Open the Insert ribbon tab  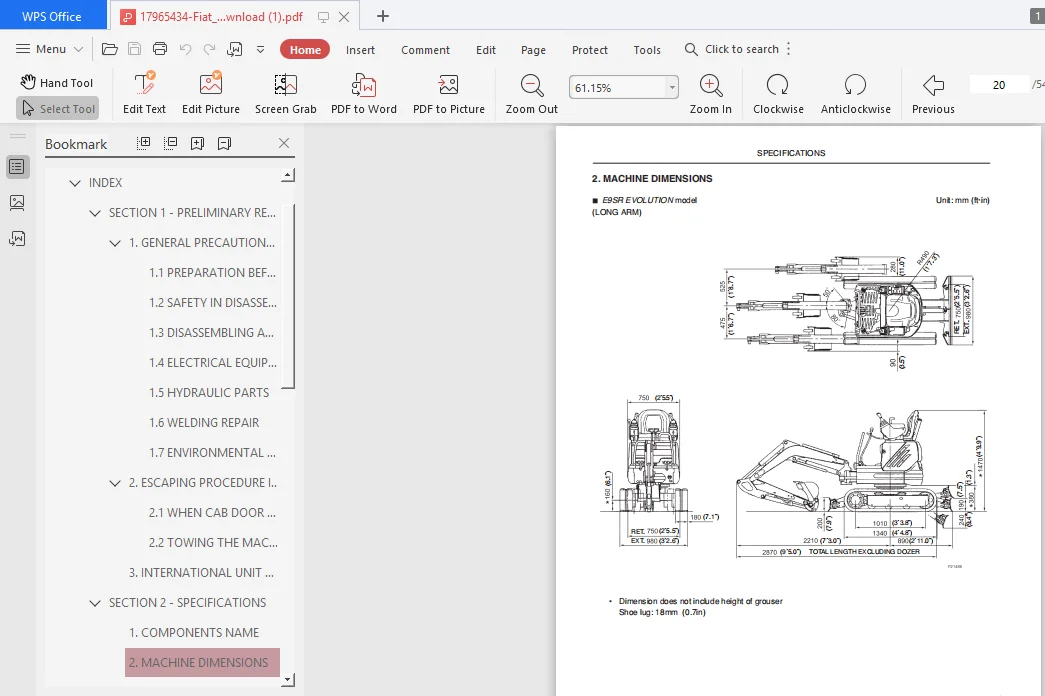click(360, 50)
